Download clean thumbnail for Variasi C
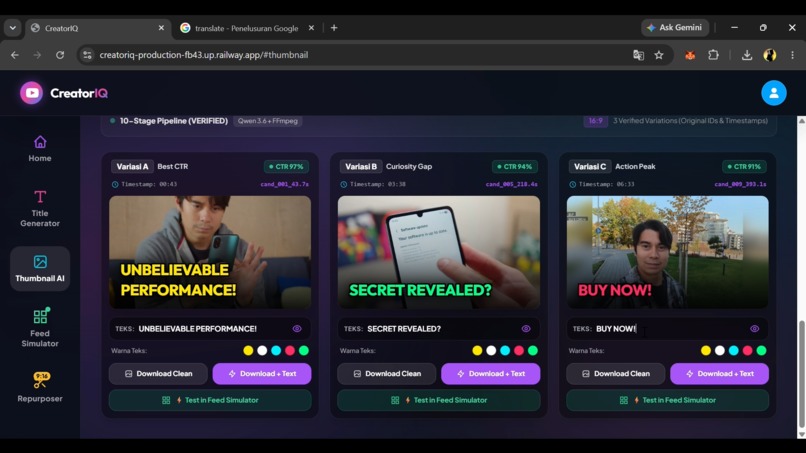 616,374
